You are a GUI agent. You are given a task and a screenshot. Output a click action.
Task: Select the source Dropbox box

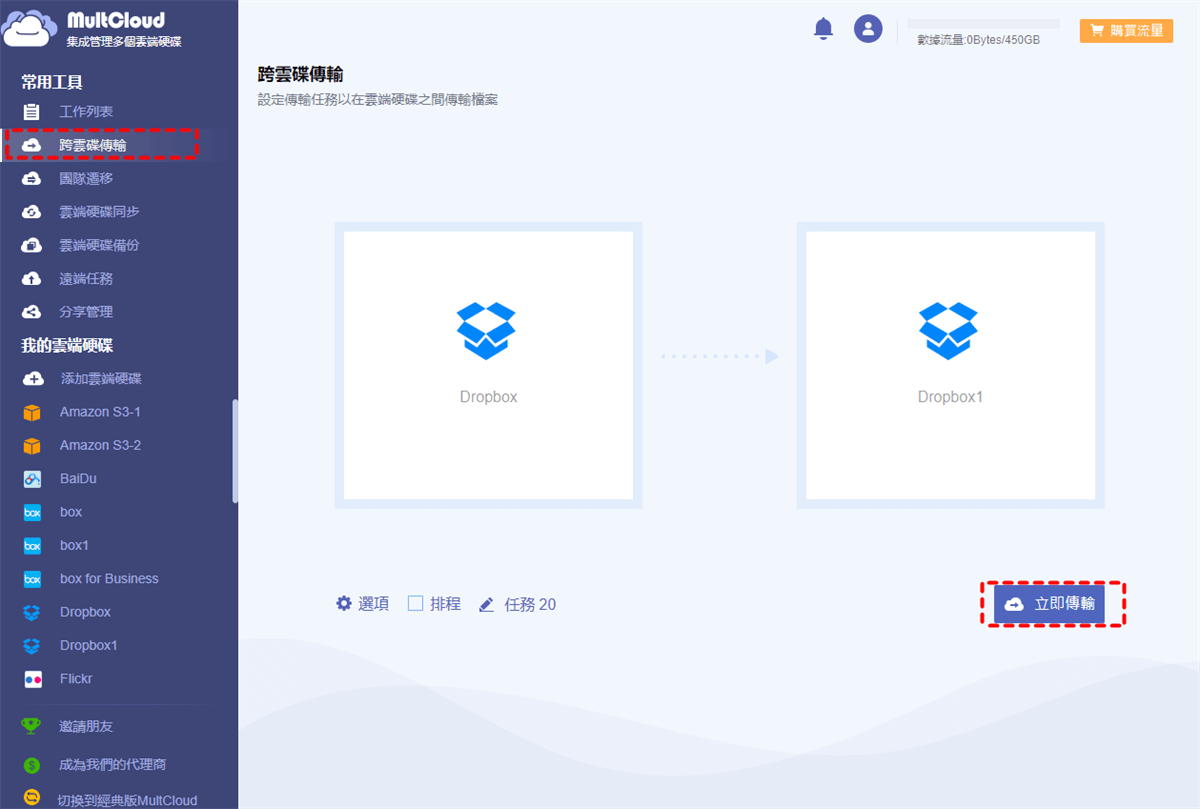(x=488, y=365)
